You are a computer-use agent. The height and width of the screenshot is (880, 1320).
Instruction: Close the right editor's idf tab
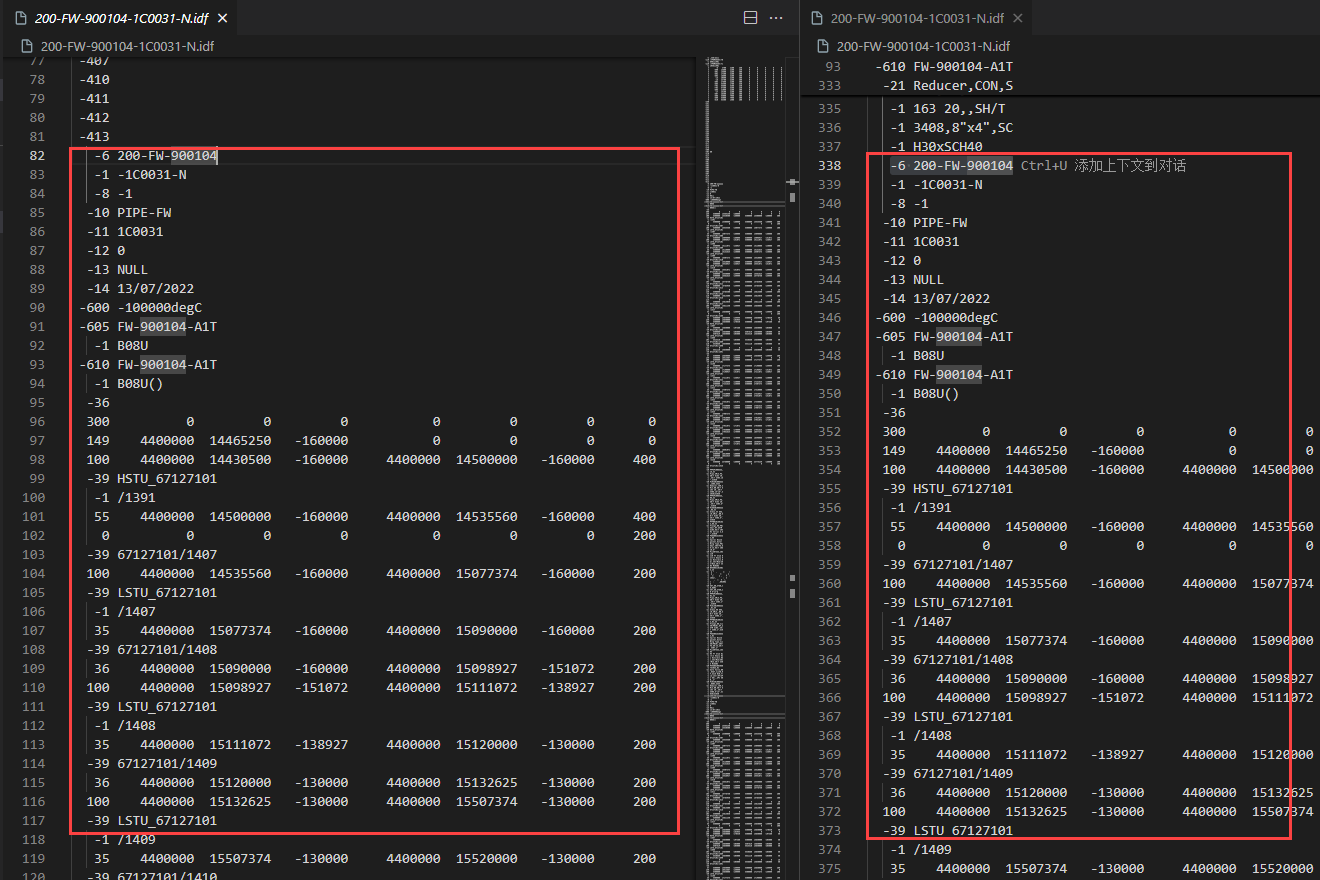pyautogui.click(x=1018, y=18)
